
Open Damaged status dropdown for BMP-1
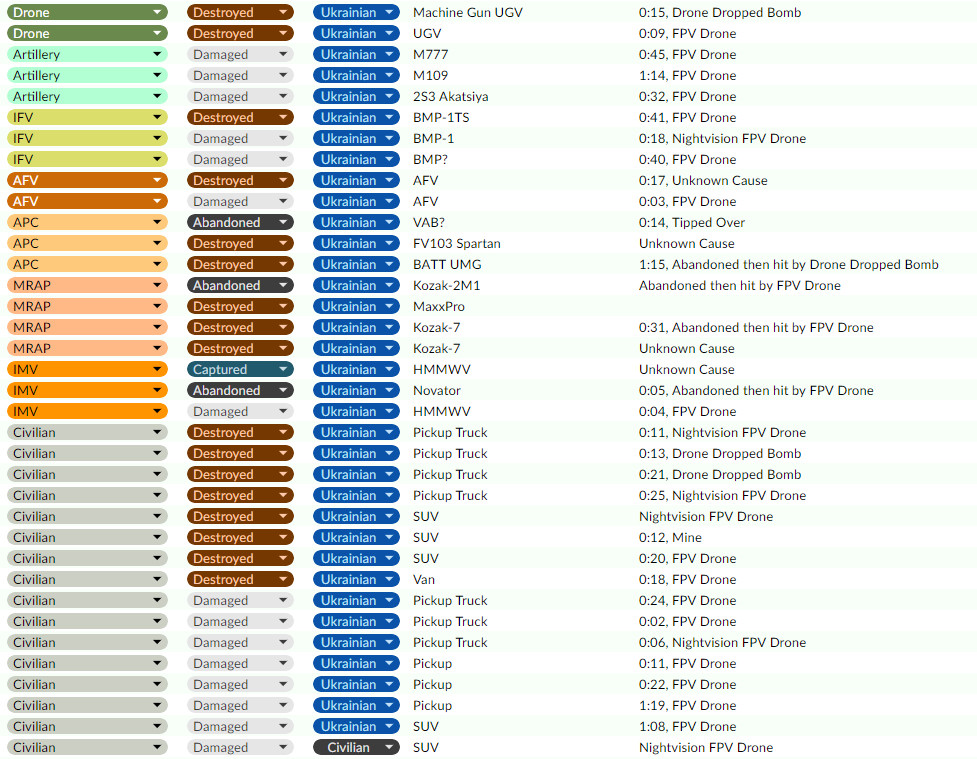coord(240,138)
